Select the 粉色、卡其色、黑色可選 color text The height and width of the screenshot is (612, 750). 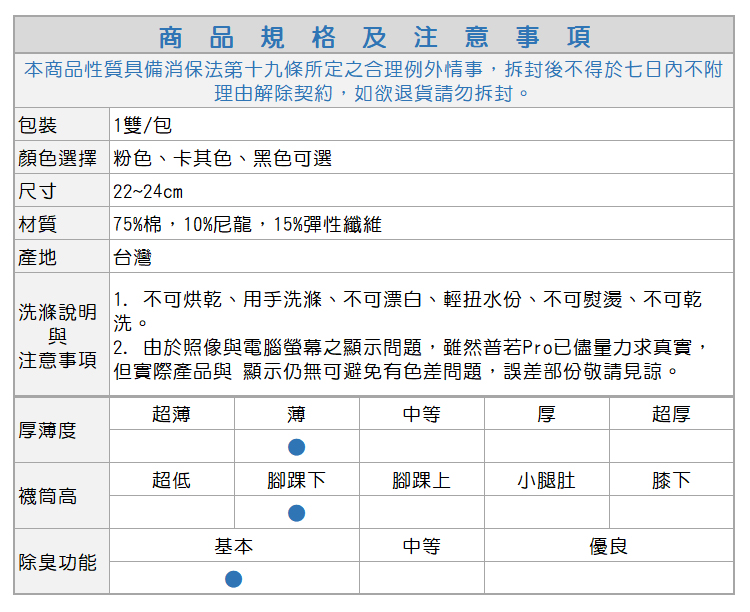tap(222, 158)
